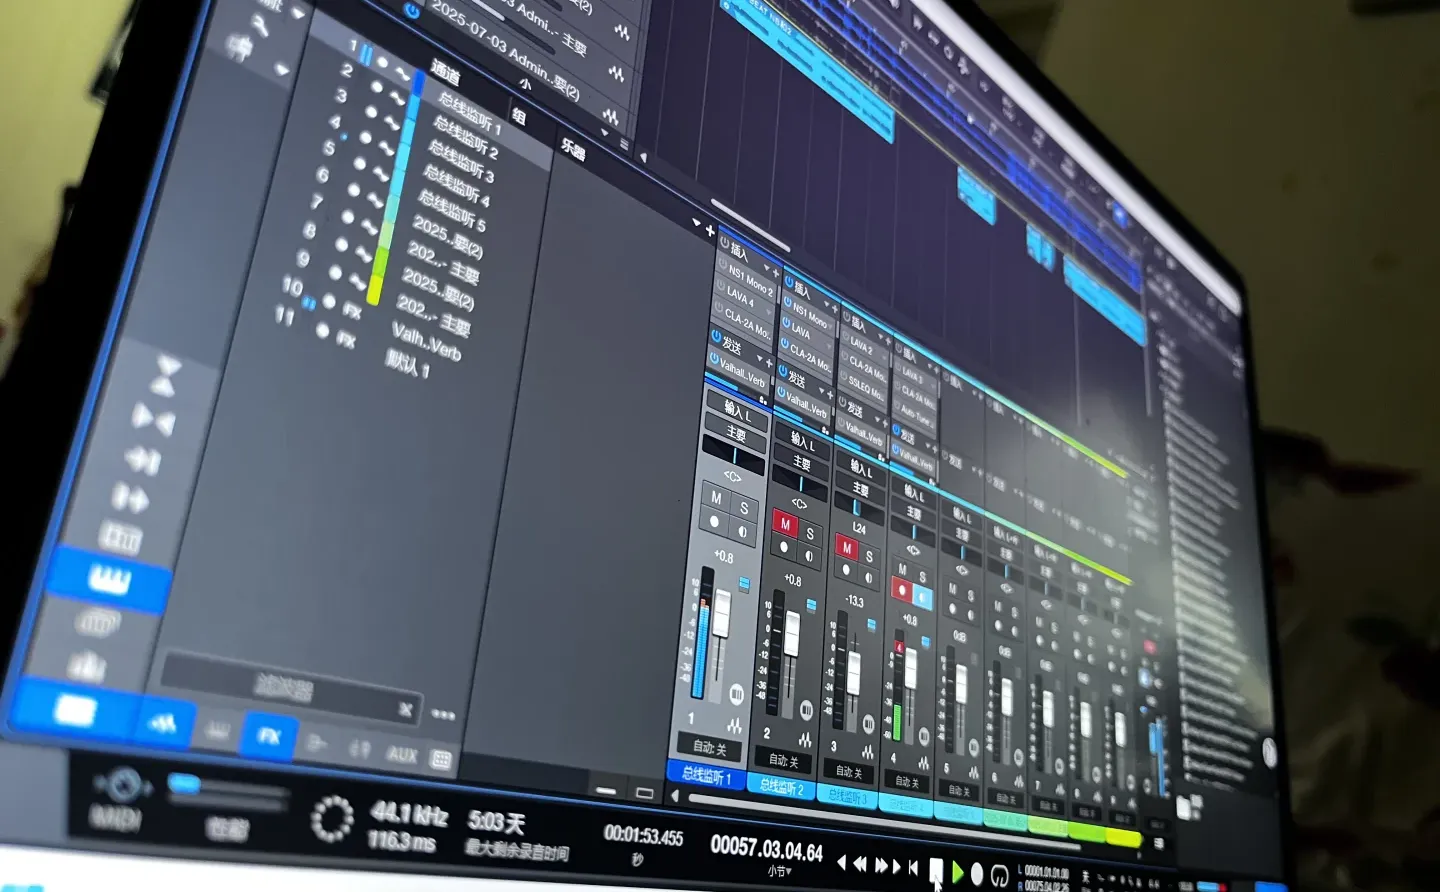Open the 输入 L input selector on channel 1
Screen dimensions: 1440x892
[x=738, y=410]
